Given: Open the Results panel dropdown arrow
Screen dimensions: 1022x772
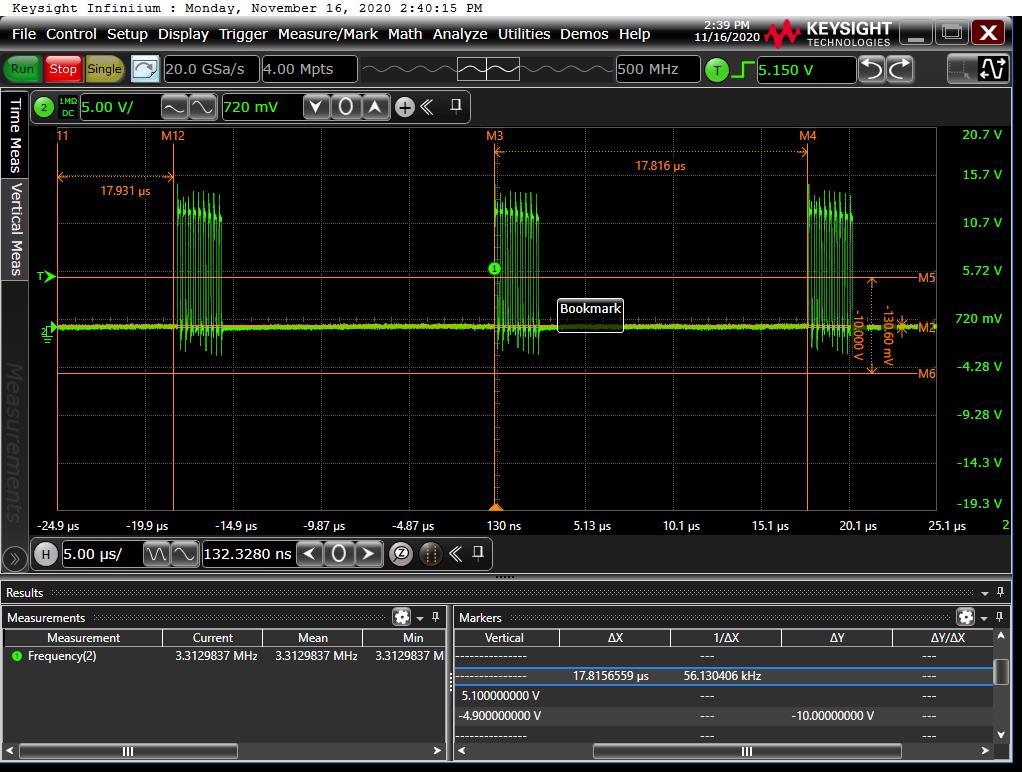Looking at the screenshot, I should point(985,593).
